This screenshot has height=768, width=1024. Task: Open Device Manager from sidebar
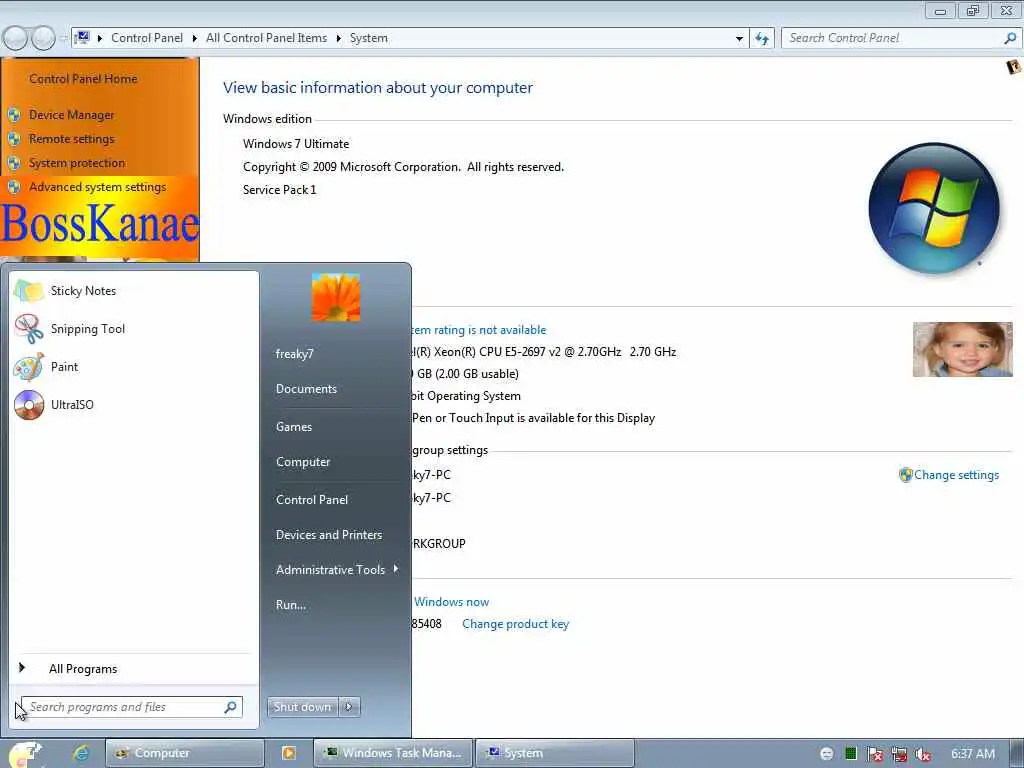(x=71, y=115)
